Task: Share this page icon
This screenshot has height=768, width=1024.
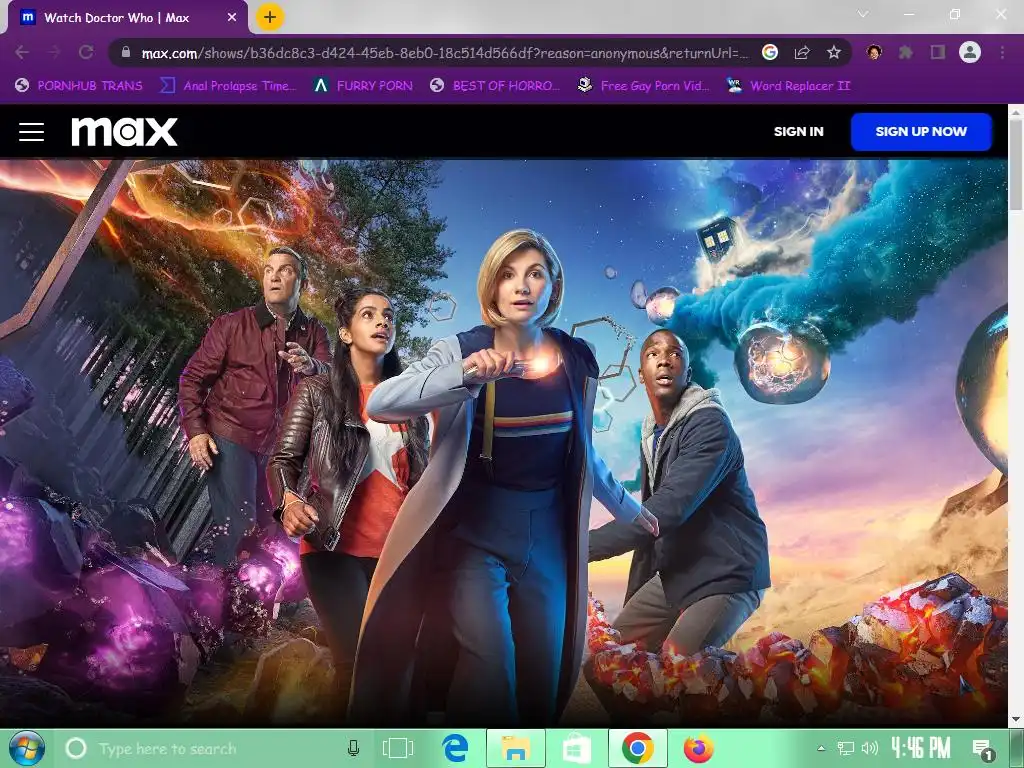Action: pyautogui.click(x=802, y=52)
